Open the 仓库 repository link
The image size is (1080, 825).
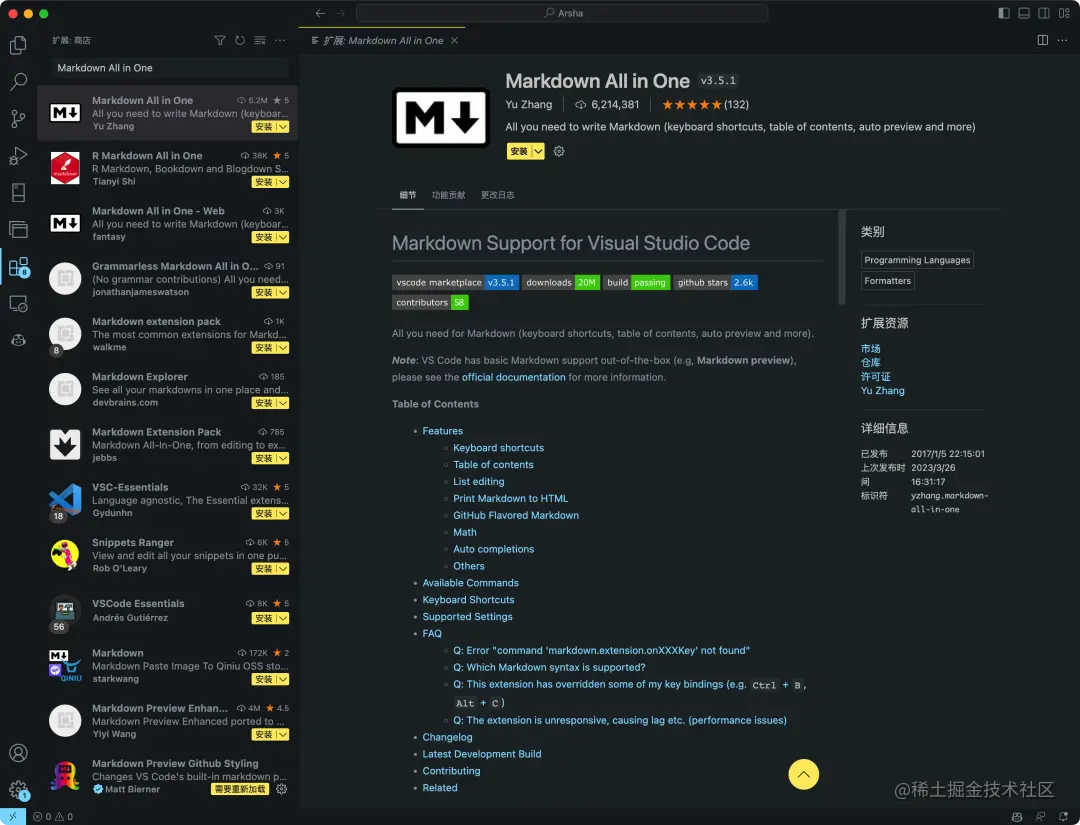coord(871,362)
